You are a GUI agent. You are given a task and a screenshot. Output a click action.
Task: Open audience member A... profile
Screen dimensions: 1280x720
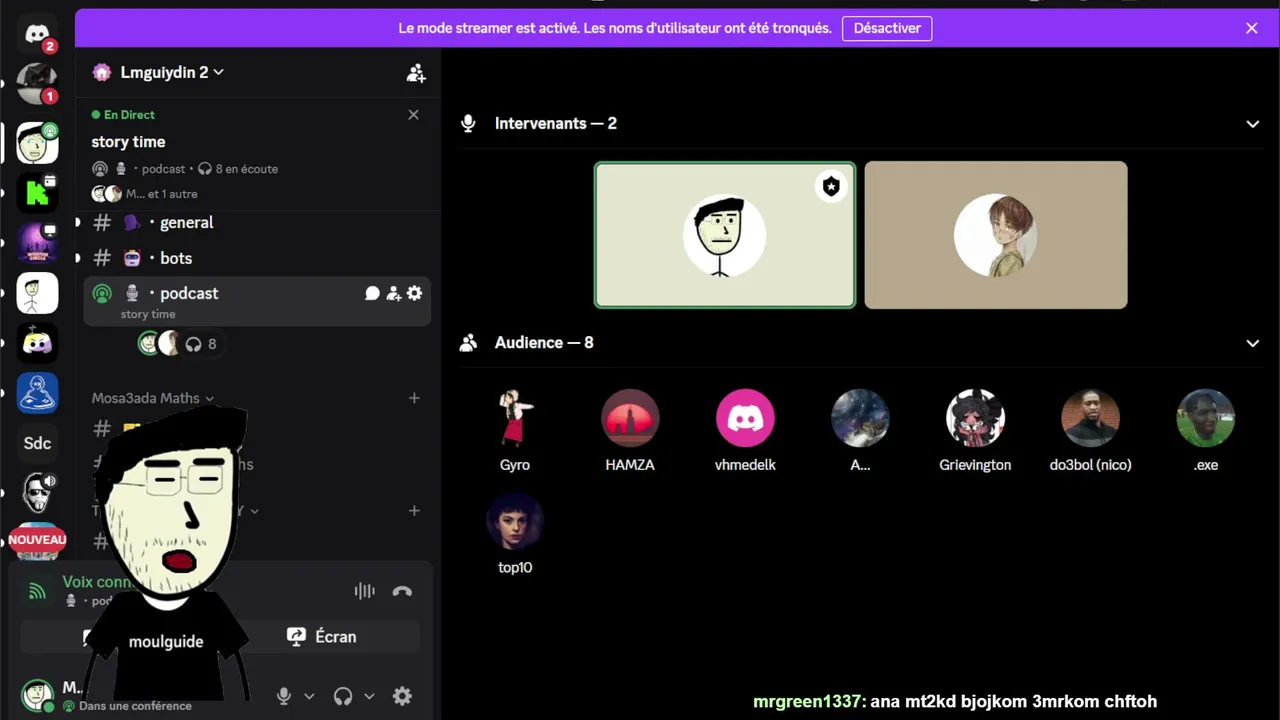tap(860, 430)
